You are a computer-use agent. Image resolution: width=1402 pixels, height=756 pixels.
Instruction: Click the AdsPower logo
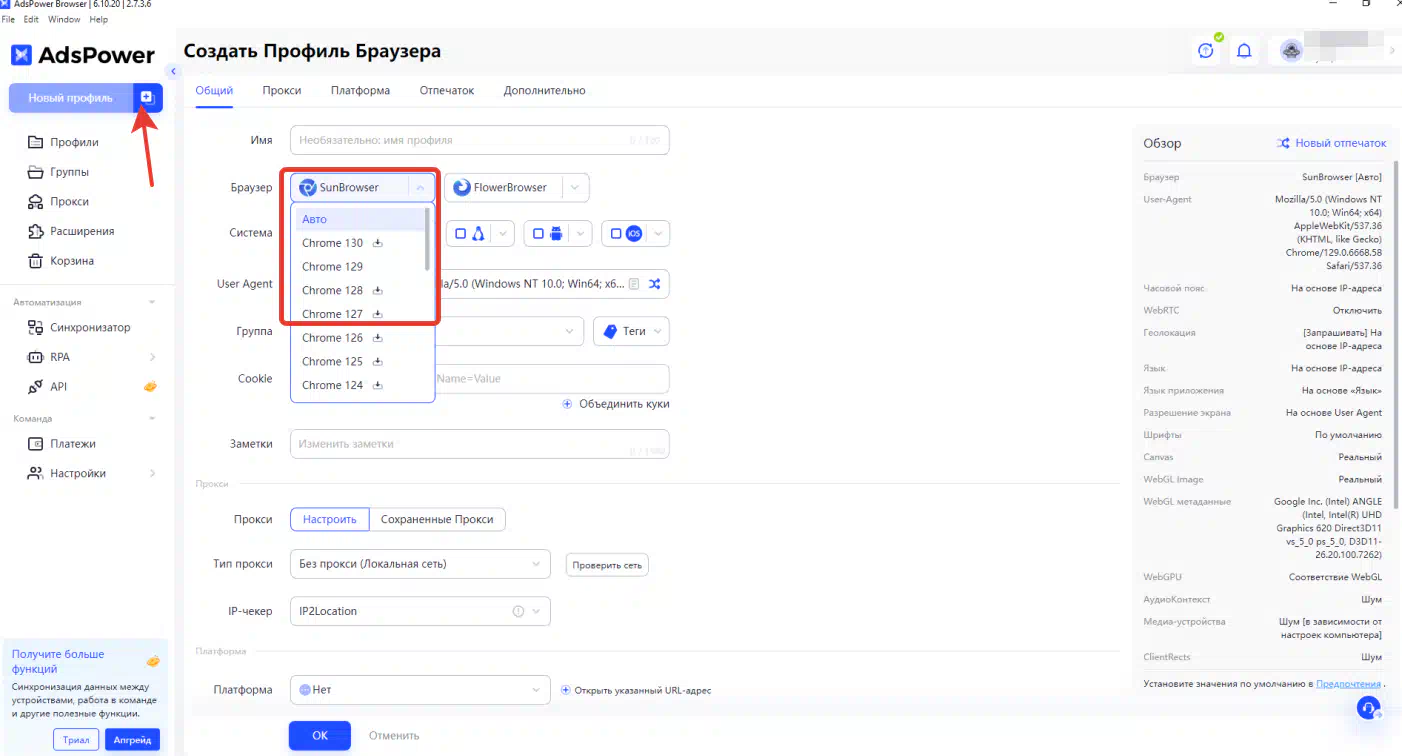click(x=83, y=55)
